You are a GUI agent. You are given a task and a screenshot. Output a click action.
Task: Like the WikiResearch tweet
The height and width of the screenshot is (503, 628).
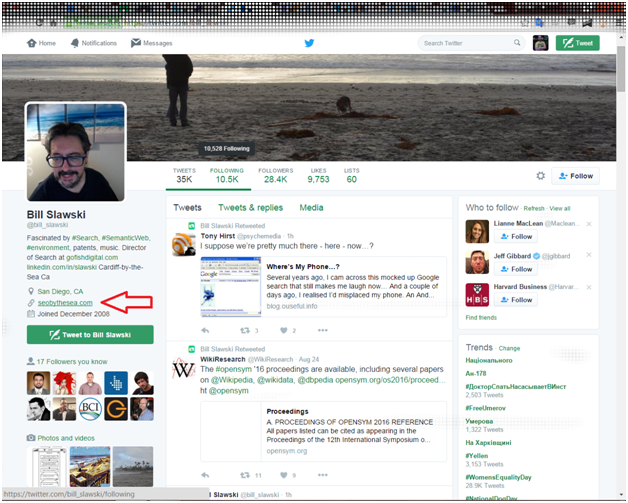[284, 475]
